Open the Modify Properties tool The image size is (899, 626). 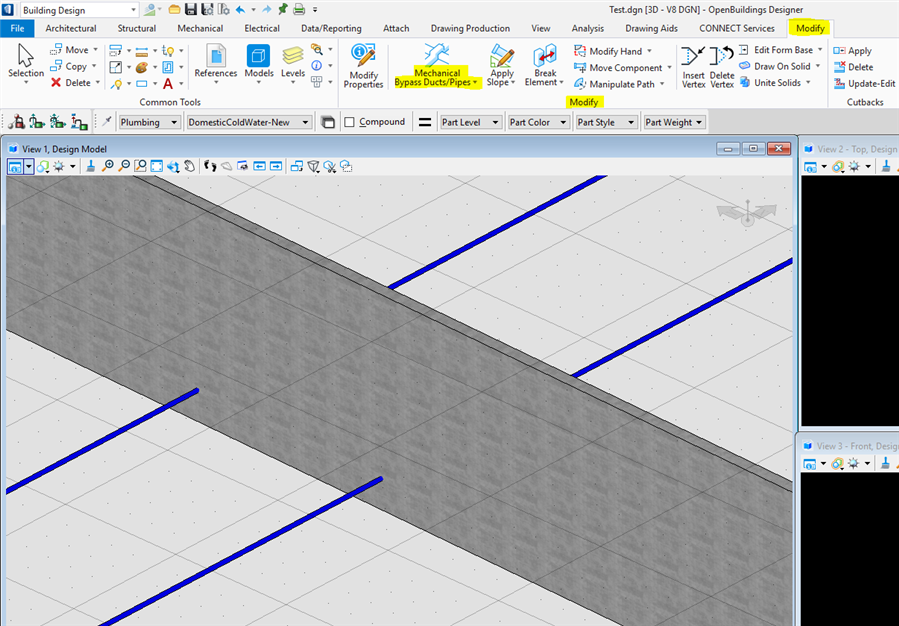(363, 66)
